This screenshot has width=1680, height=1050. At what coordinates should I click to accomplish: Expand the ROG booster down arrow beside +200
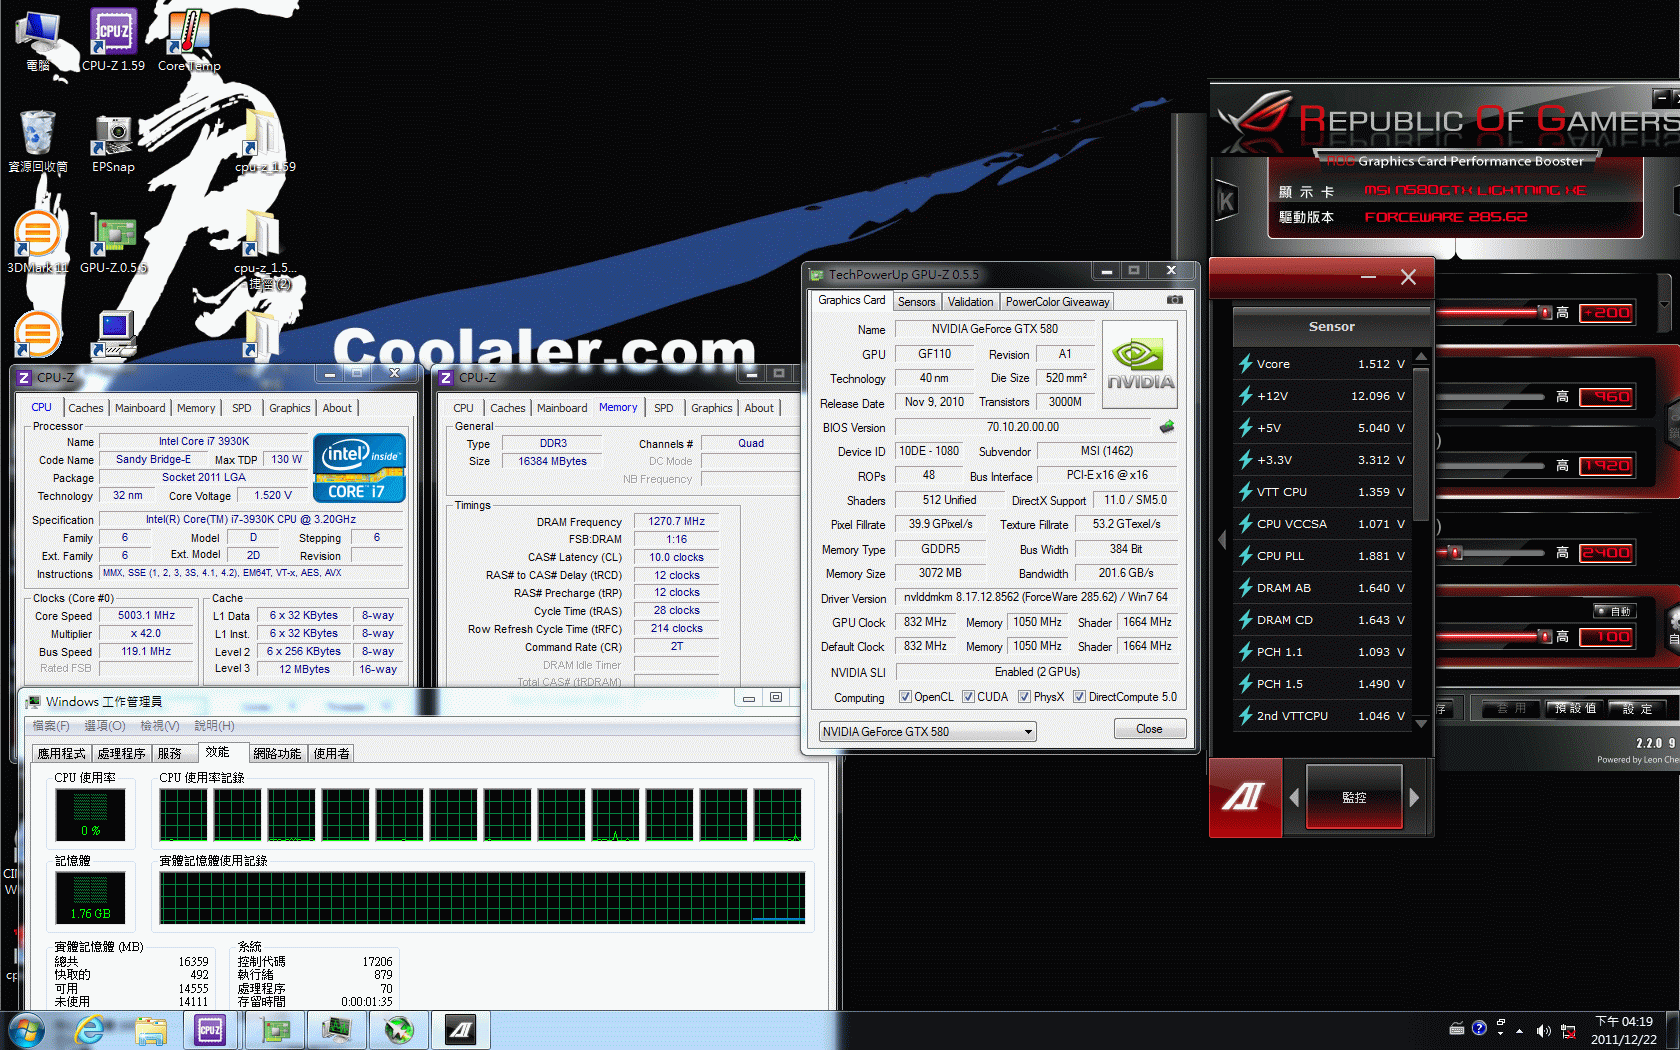tap(1664, 303)
